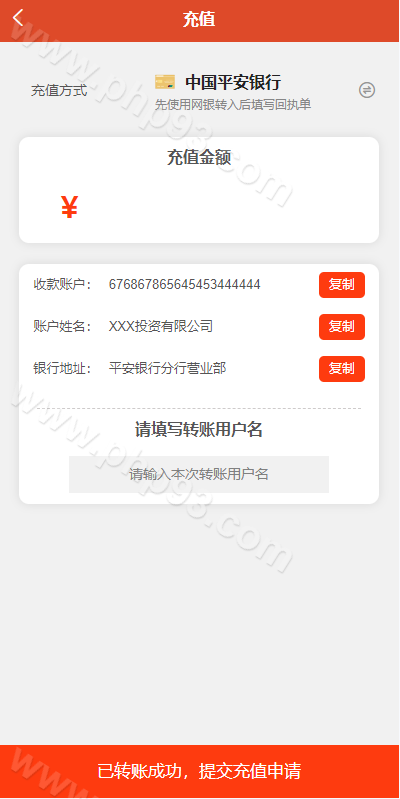Select account number 6768678656454534​44444 text
Screen dimensions: 400x799
(184, 284)
